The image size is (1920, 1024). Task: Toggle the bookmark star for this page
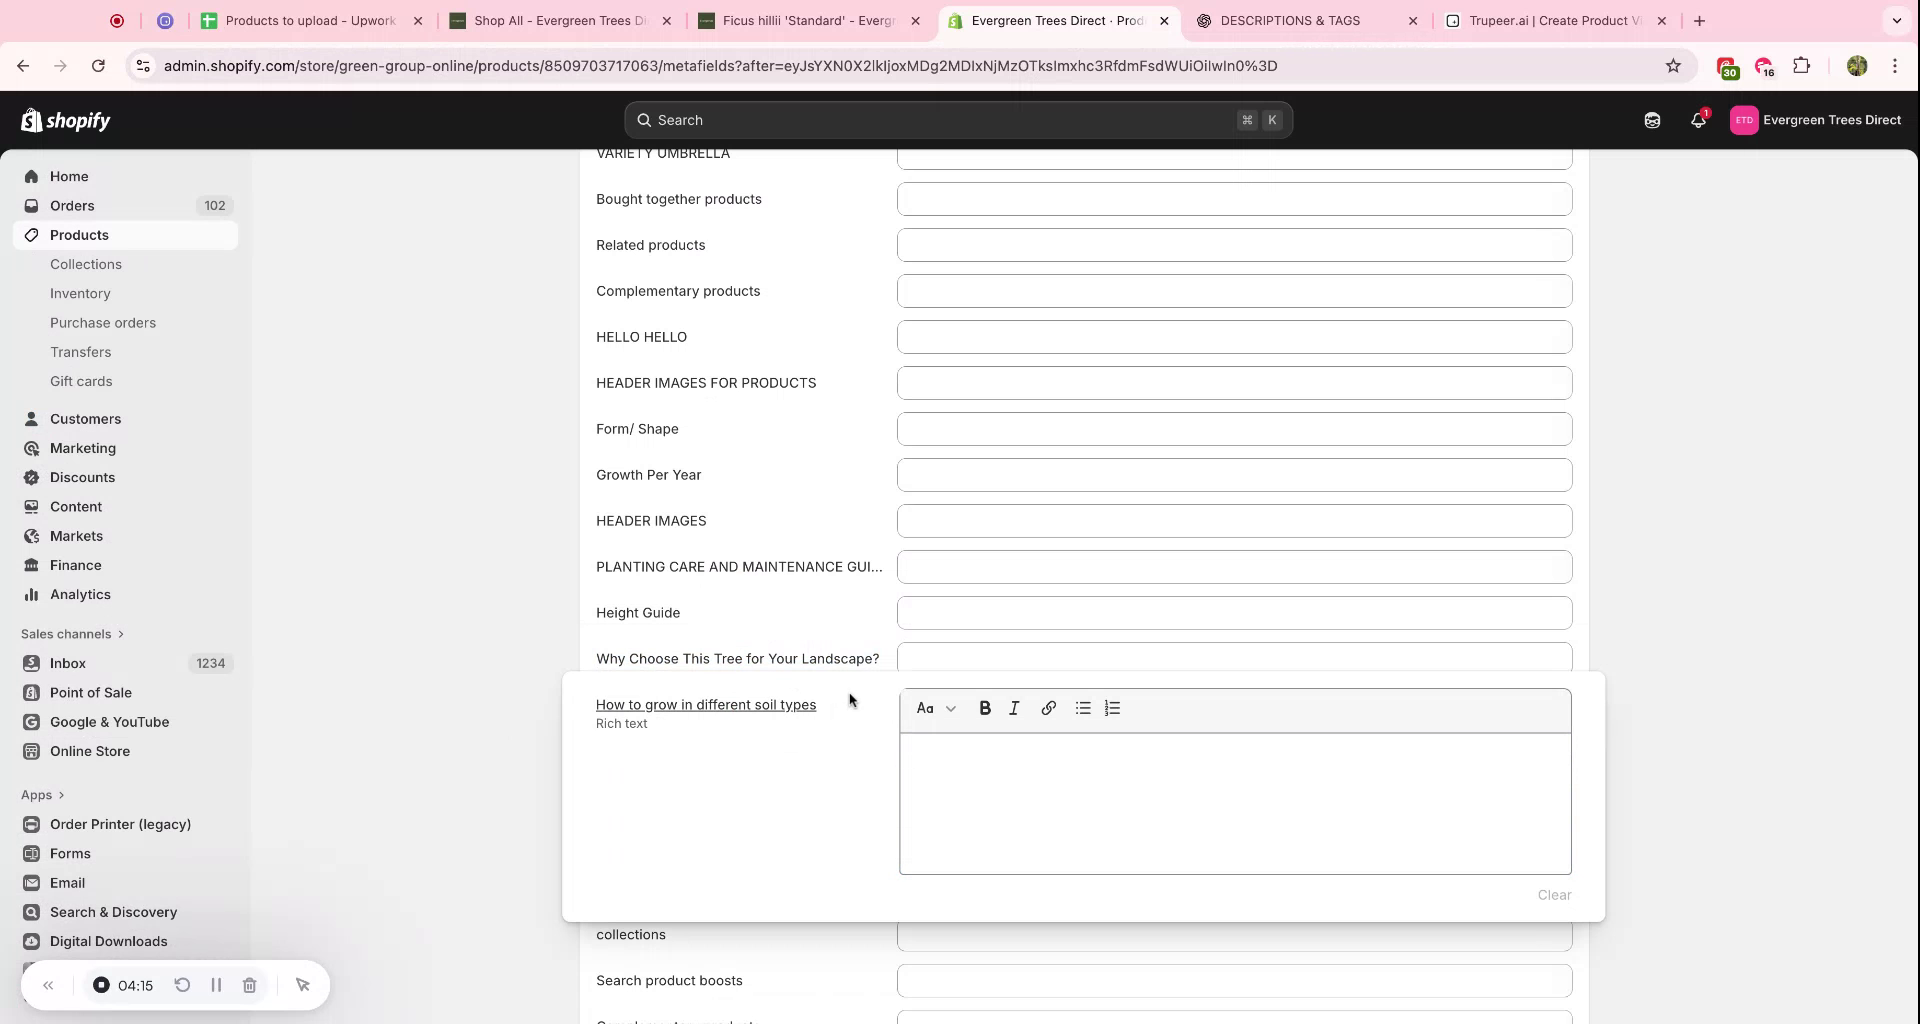click(x=1674, y=66)
